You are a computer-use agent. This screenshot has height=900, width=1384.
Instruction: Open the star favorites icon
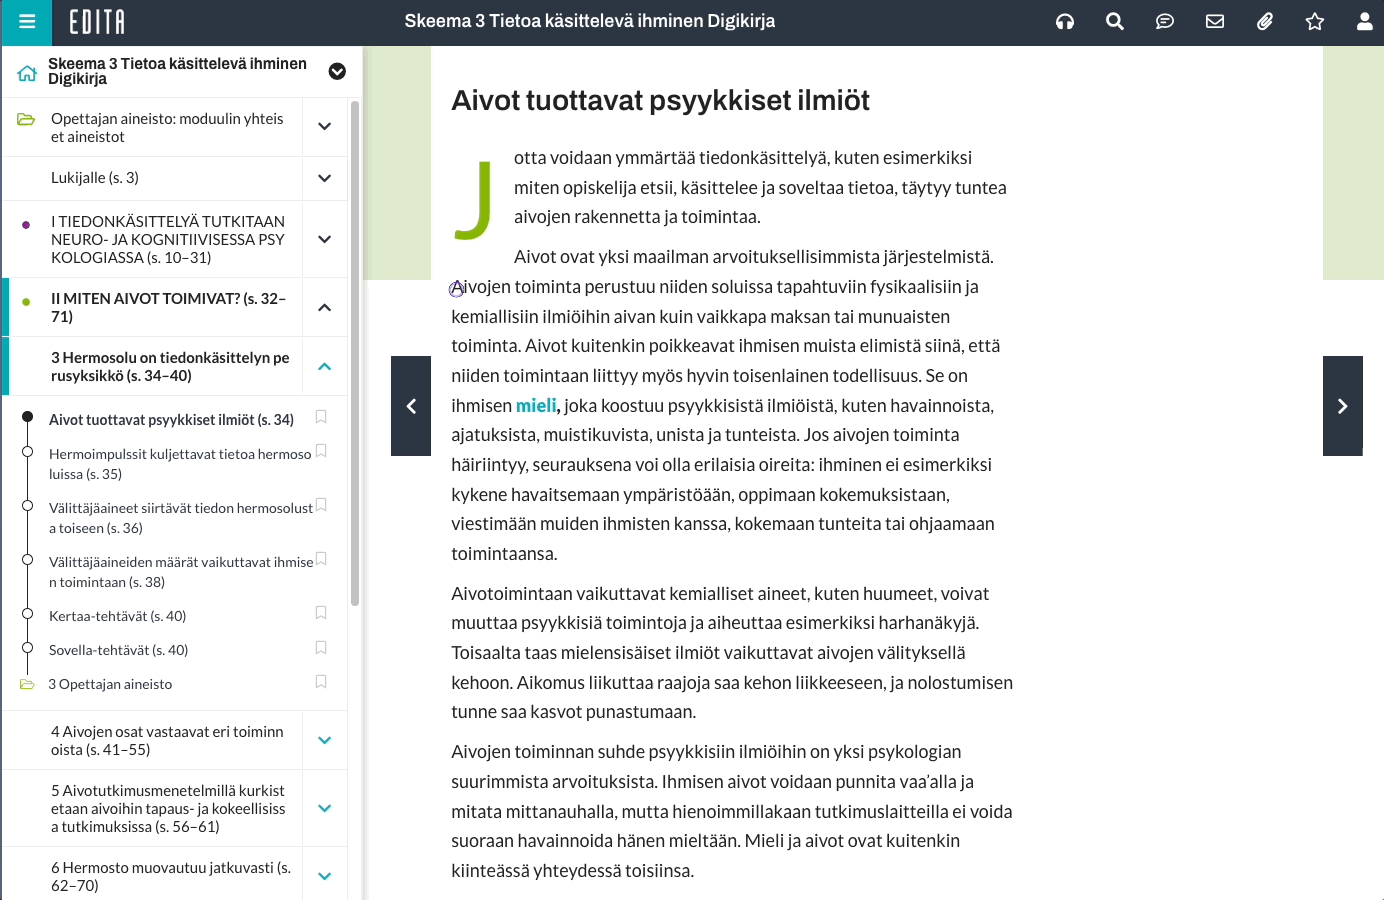1315,22
